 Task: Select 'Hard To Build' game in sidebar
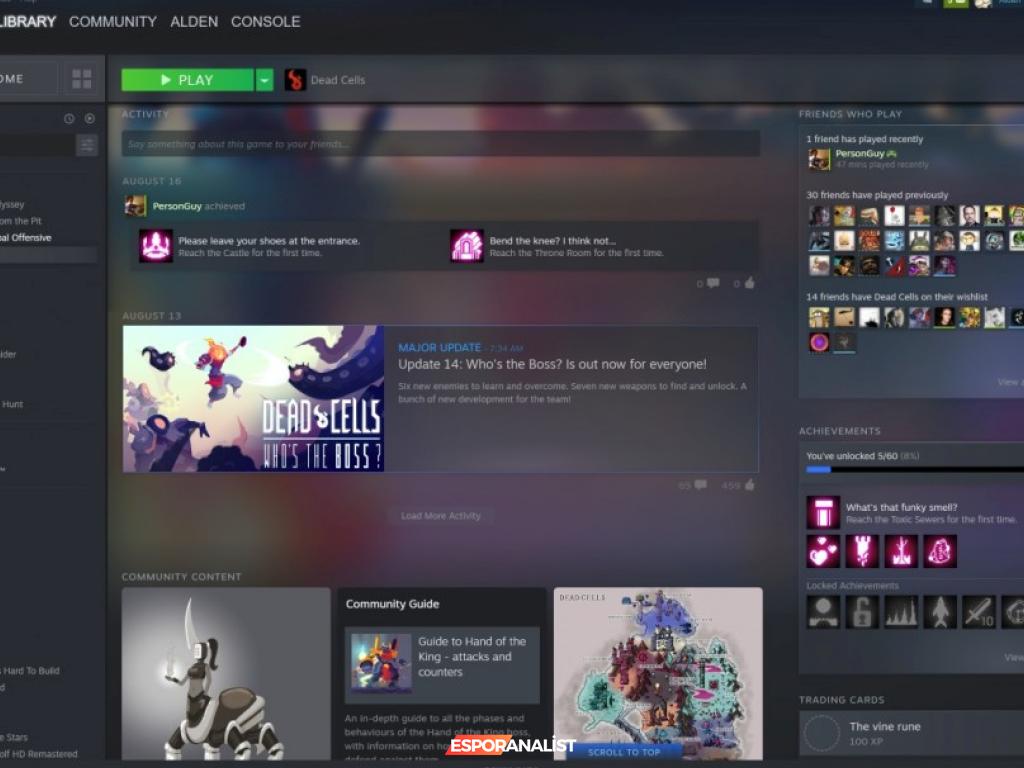(30, 671)
